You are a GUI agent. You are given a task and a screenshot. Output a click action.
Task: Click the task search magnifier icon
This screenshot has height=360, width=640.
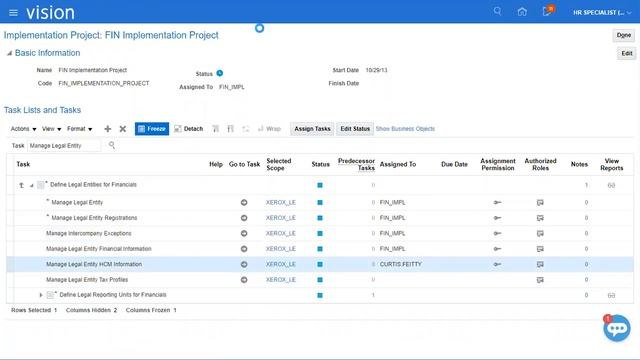coord(112,145)
